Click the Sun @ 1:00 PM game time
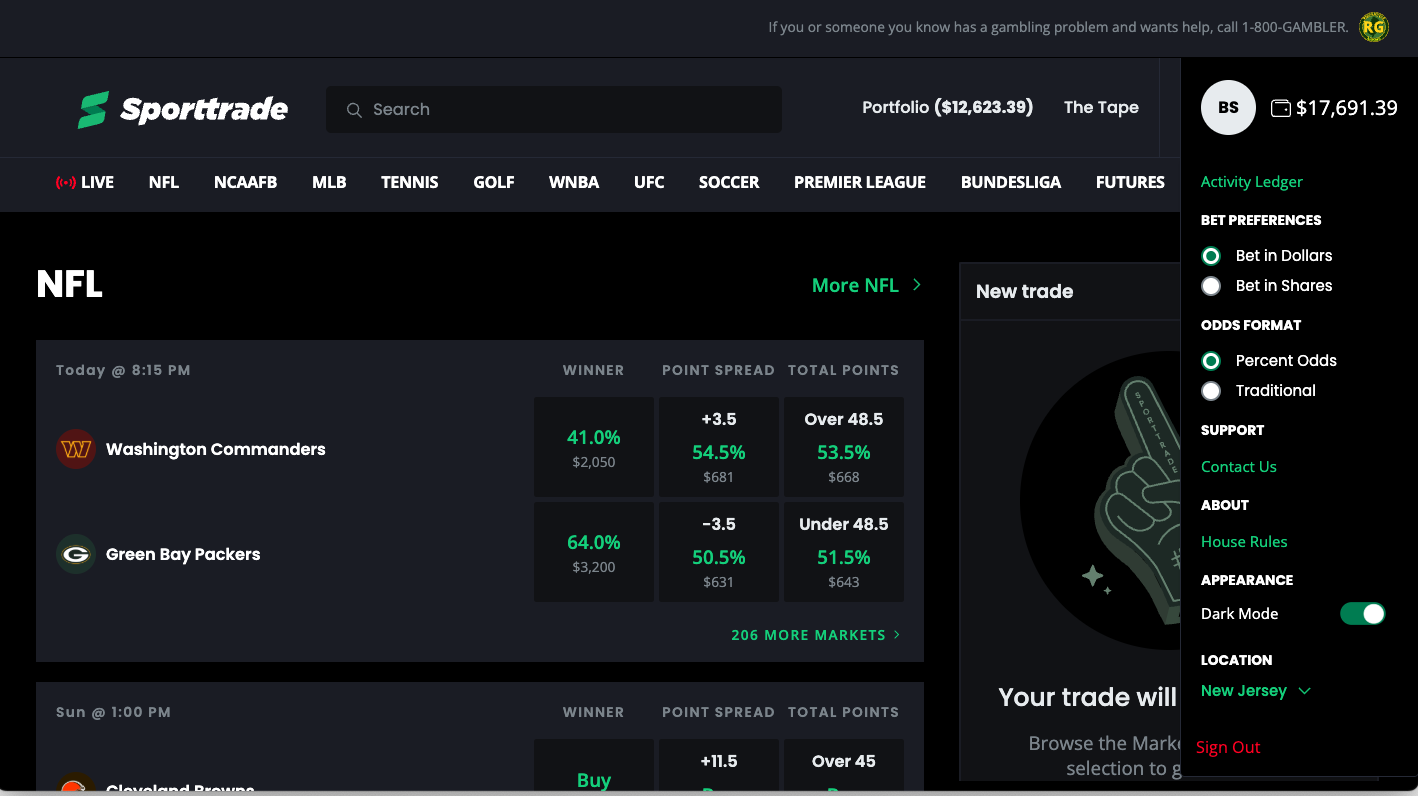 coord(113,712)
